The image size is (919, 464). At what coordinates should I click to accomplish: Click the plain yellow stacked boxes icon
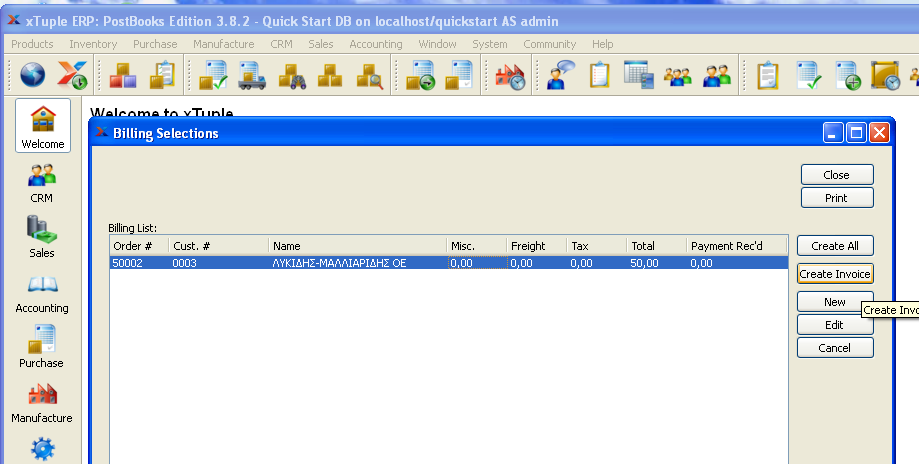point(330,76)
